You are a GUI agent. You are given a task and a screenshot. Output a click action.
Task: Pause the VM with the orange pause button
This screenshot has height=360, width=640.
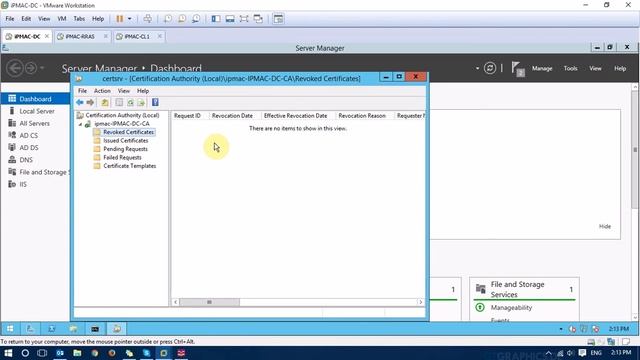click(x=120, y=19)
